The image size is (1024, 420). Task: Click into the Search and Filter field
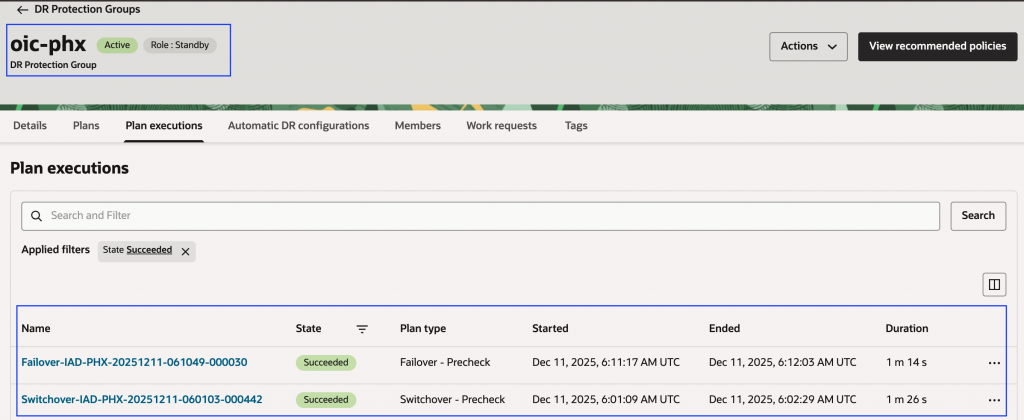(x=490, y=215)
